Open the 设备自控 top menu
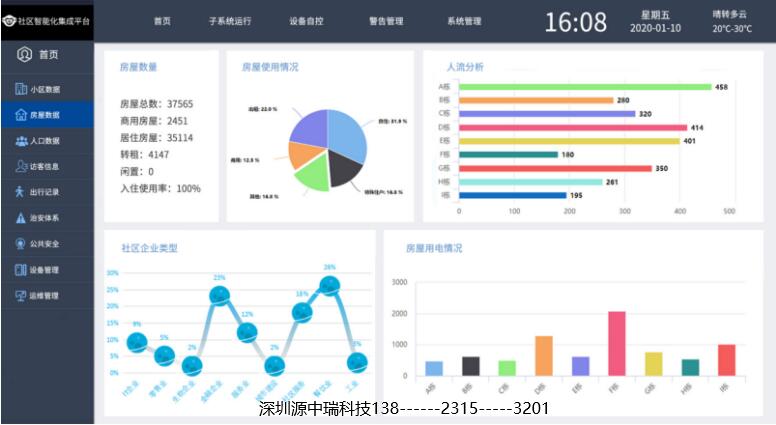Image resolution: width=776 pixels, height=425 pixels. (x=306, y=21)
